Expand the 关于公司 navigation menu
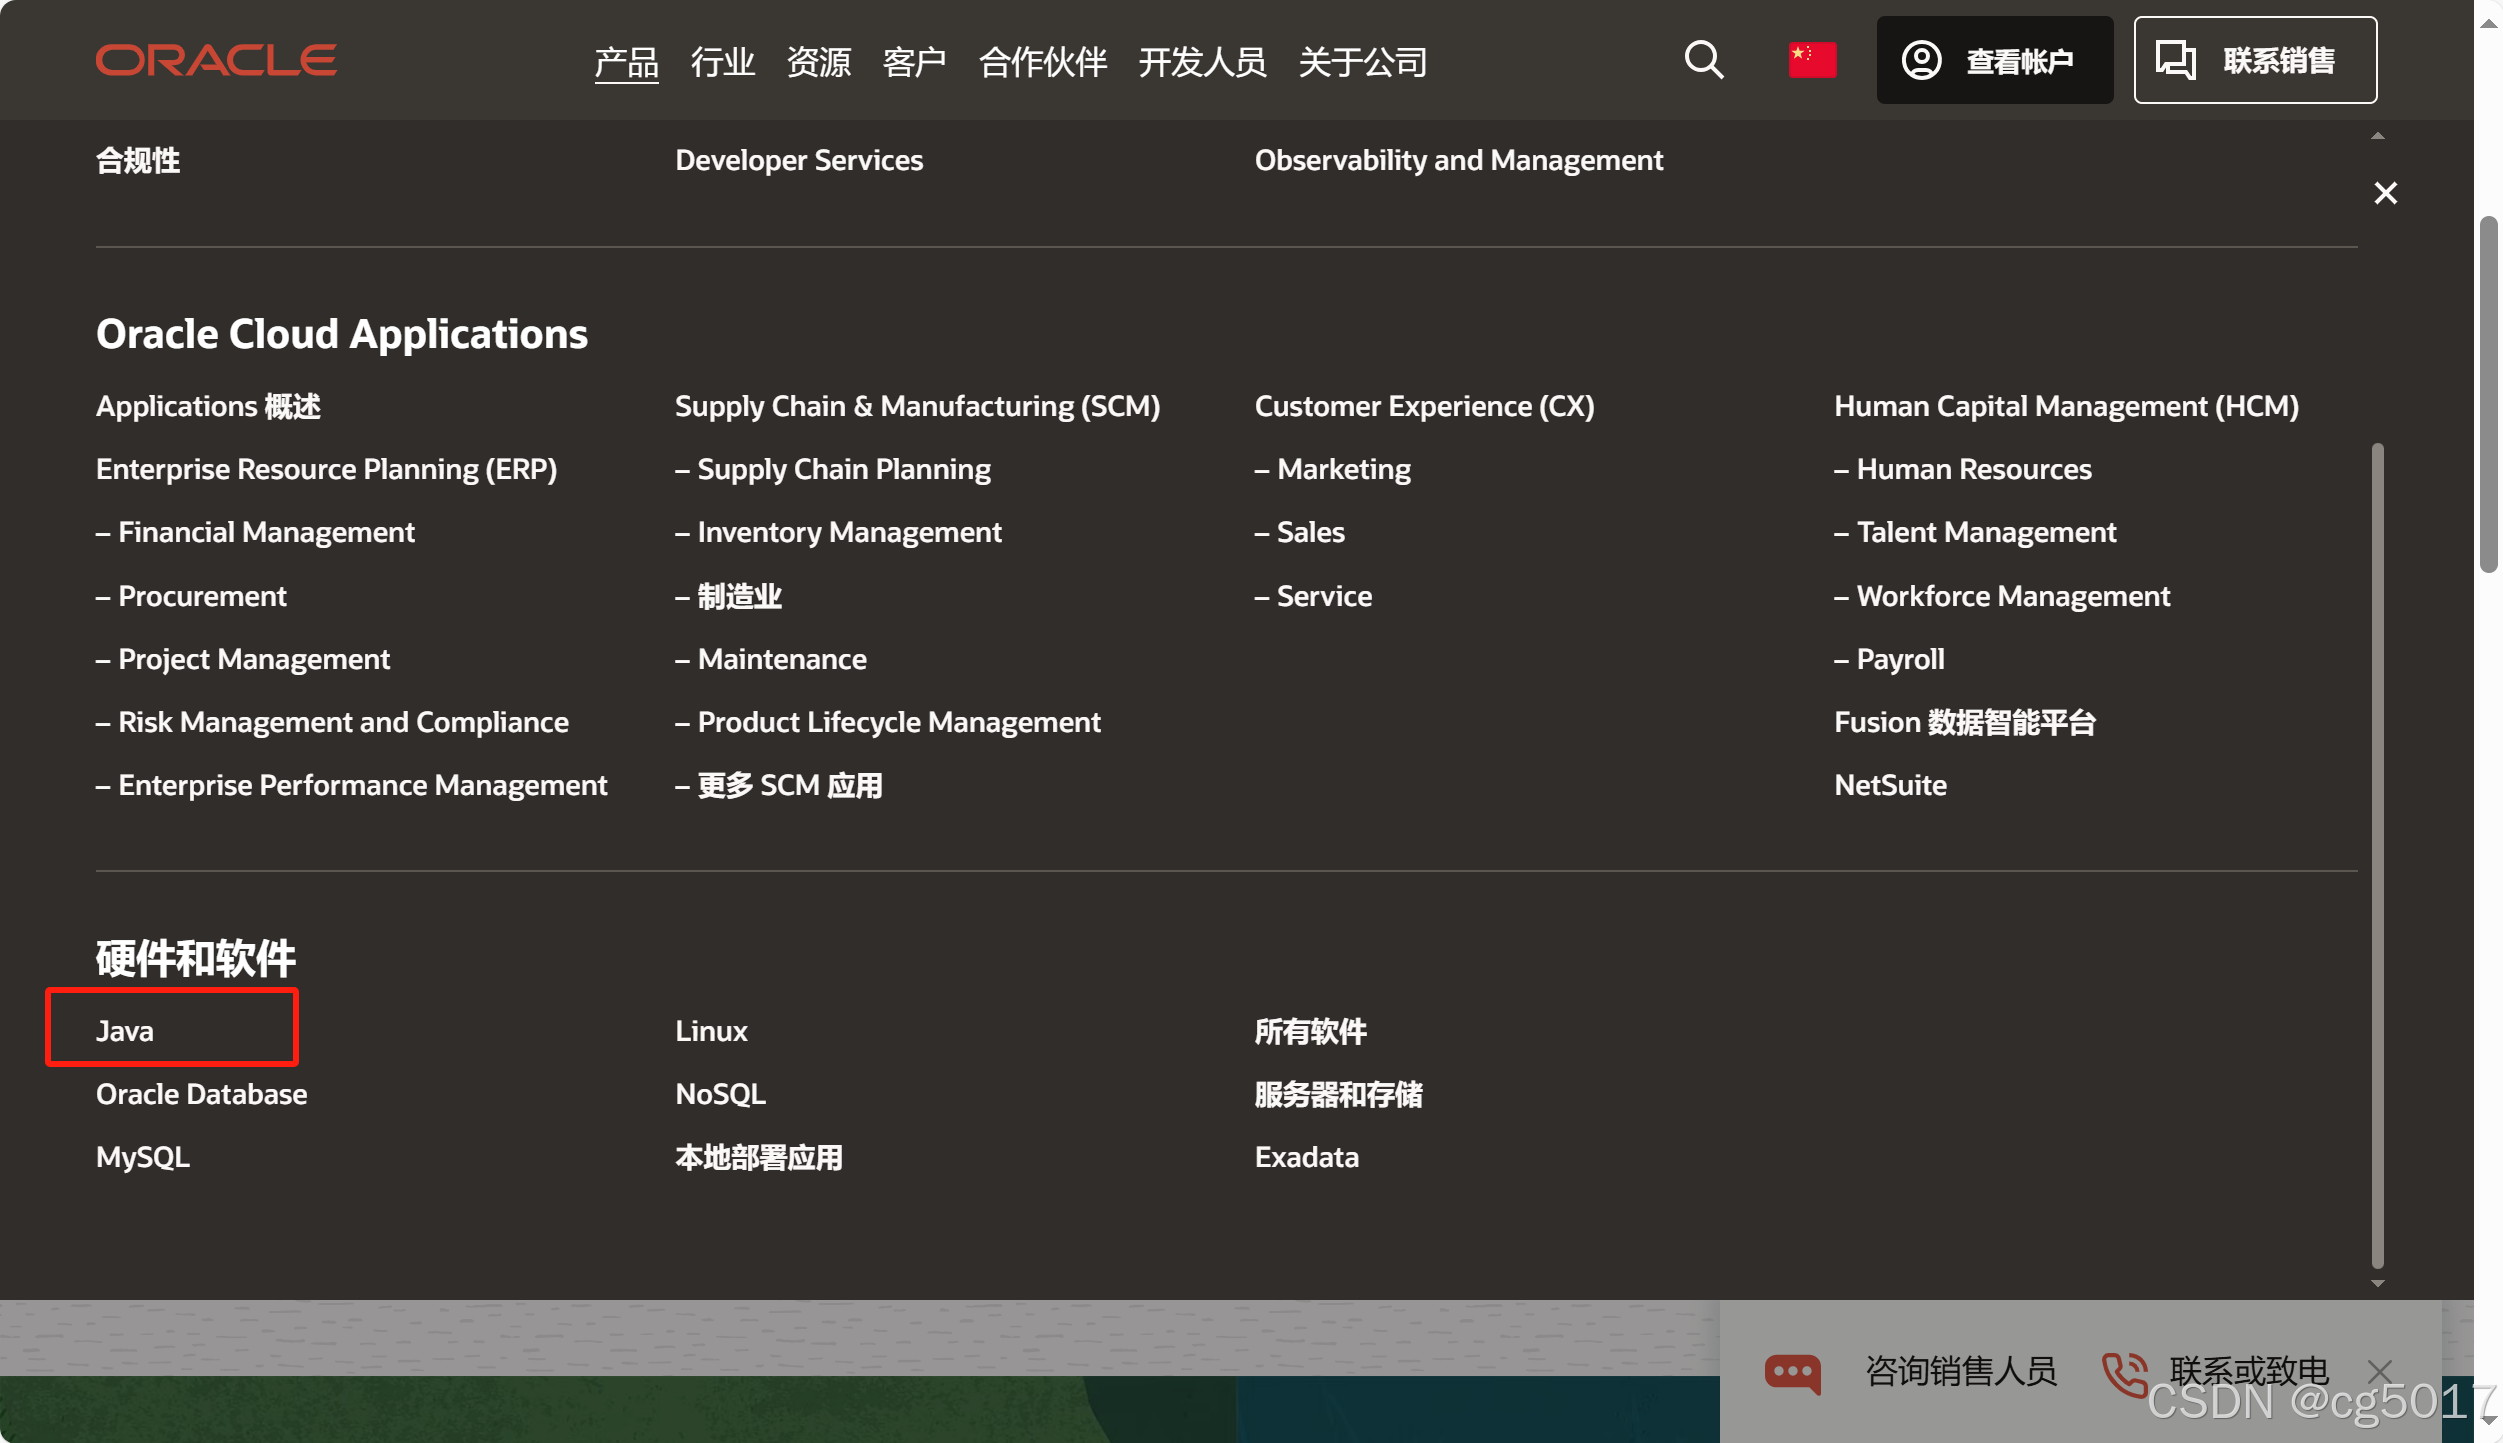 click(1362, 62)
